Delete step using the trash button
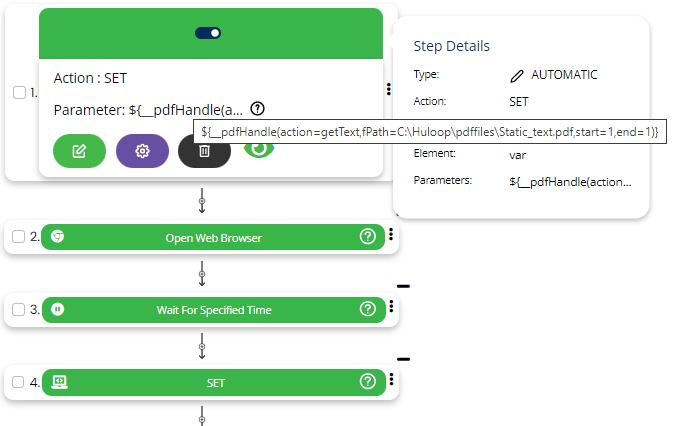Image resolution: width=674 pixels, height=426 pixels. coord(204,151)
